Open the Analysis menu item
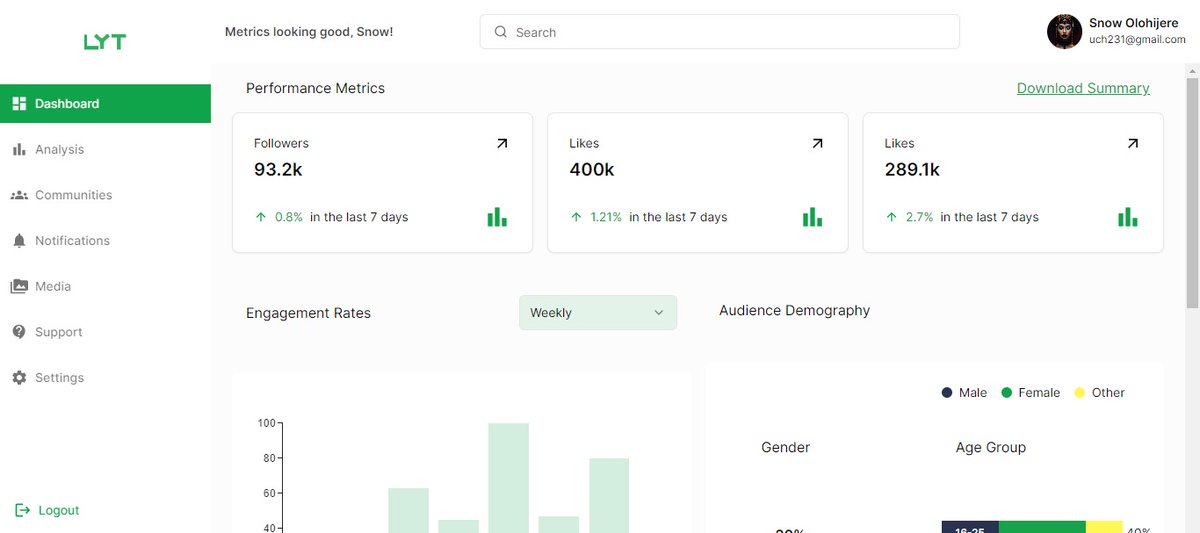 click(x=105, y=149)
